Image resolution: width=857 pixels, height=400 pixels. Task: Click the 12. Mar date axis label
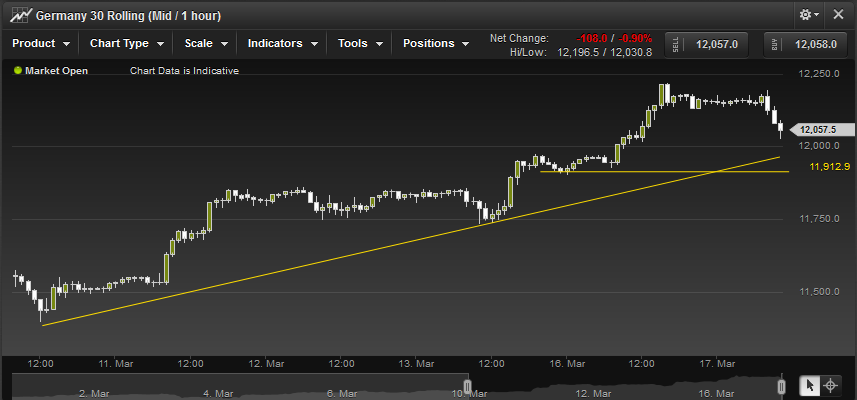[x=266, y=363]
